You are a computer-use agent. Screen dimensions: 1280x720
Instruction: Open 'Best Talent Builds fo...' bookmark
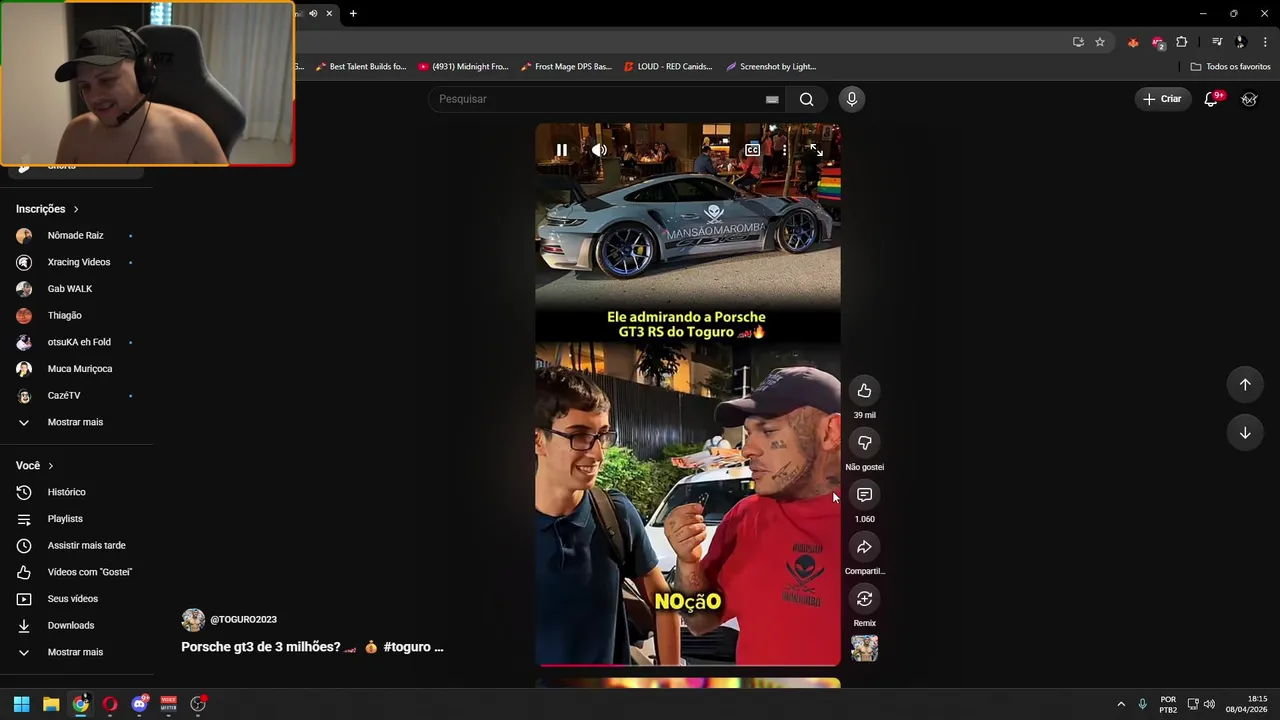pos(361,67)
